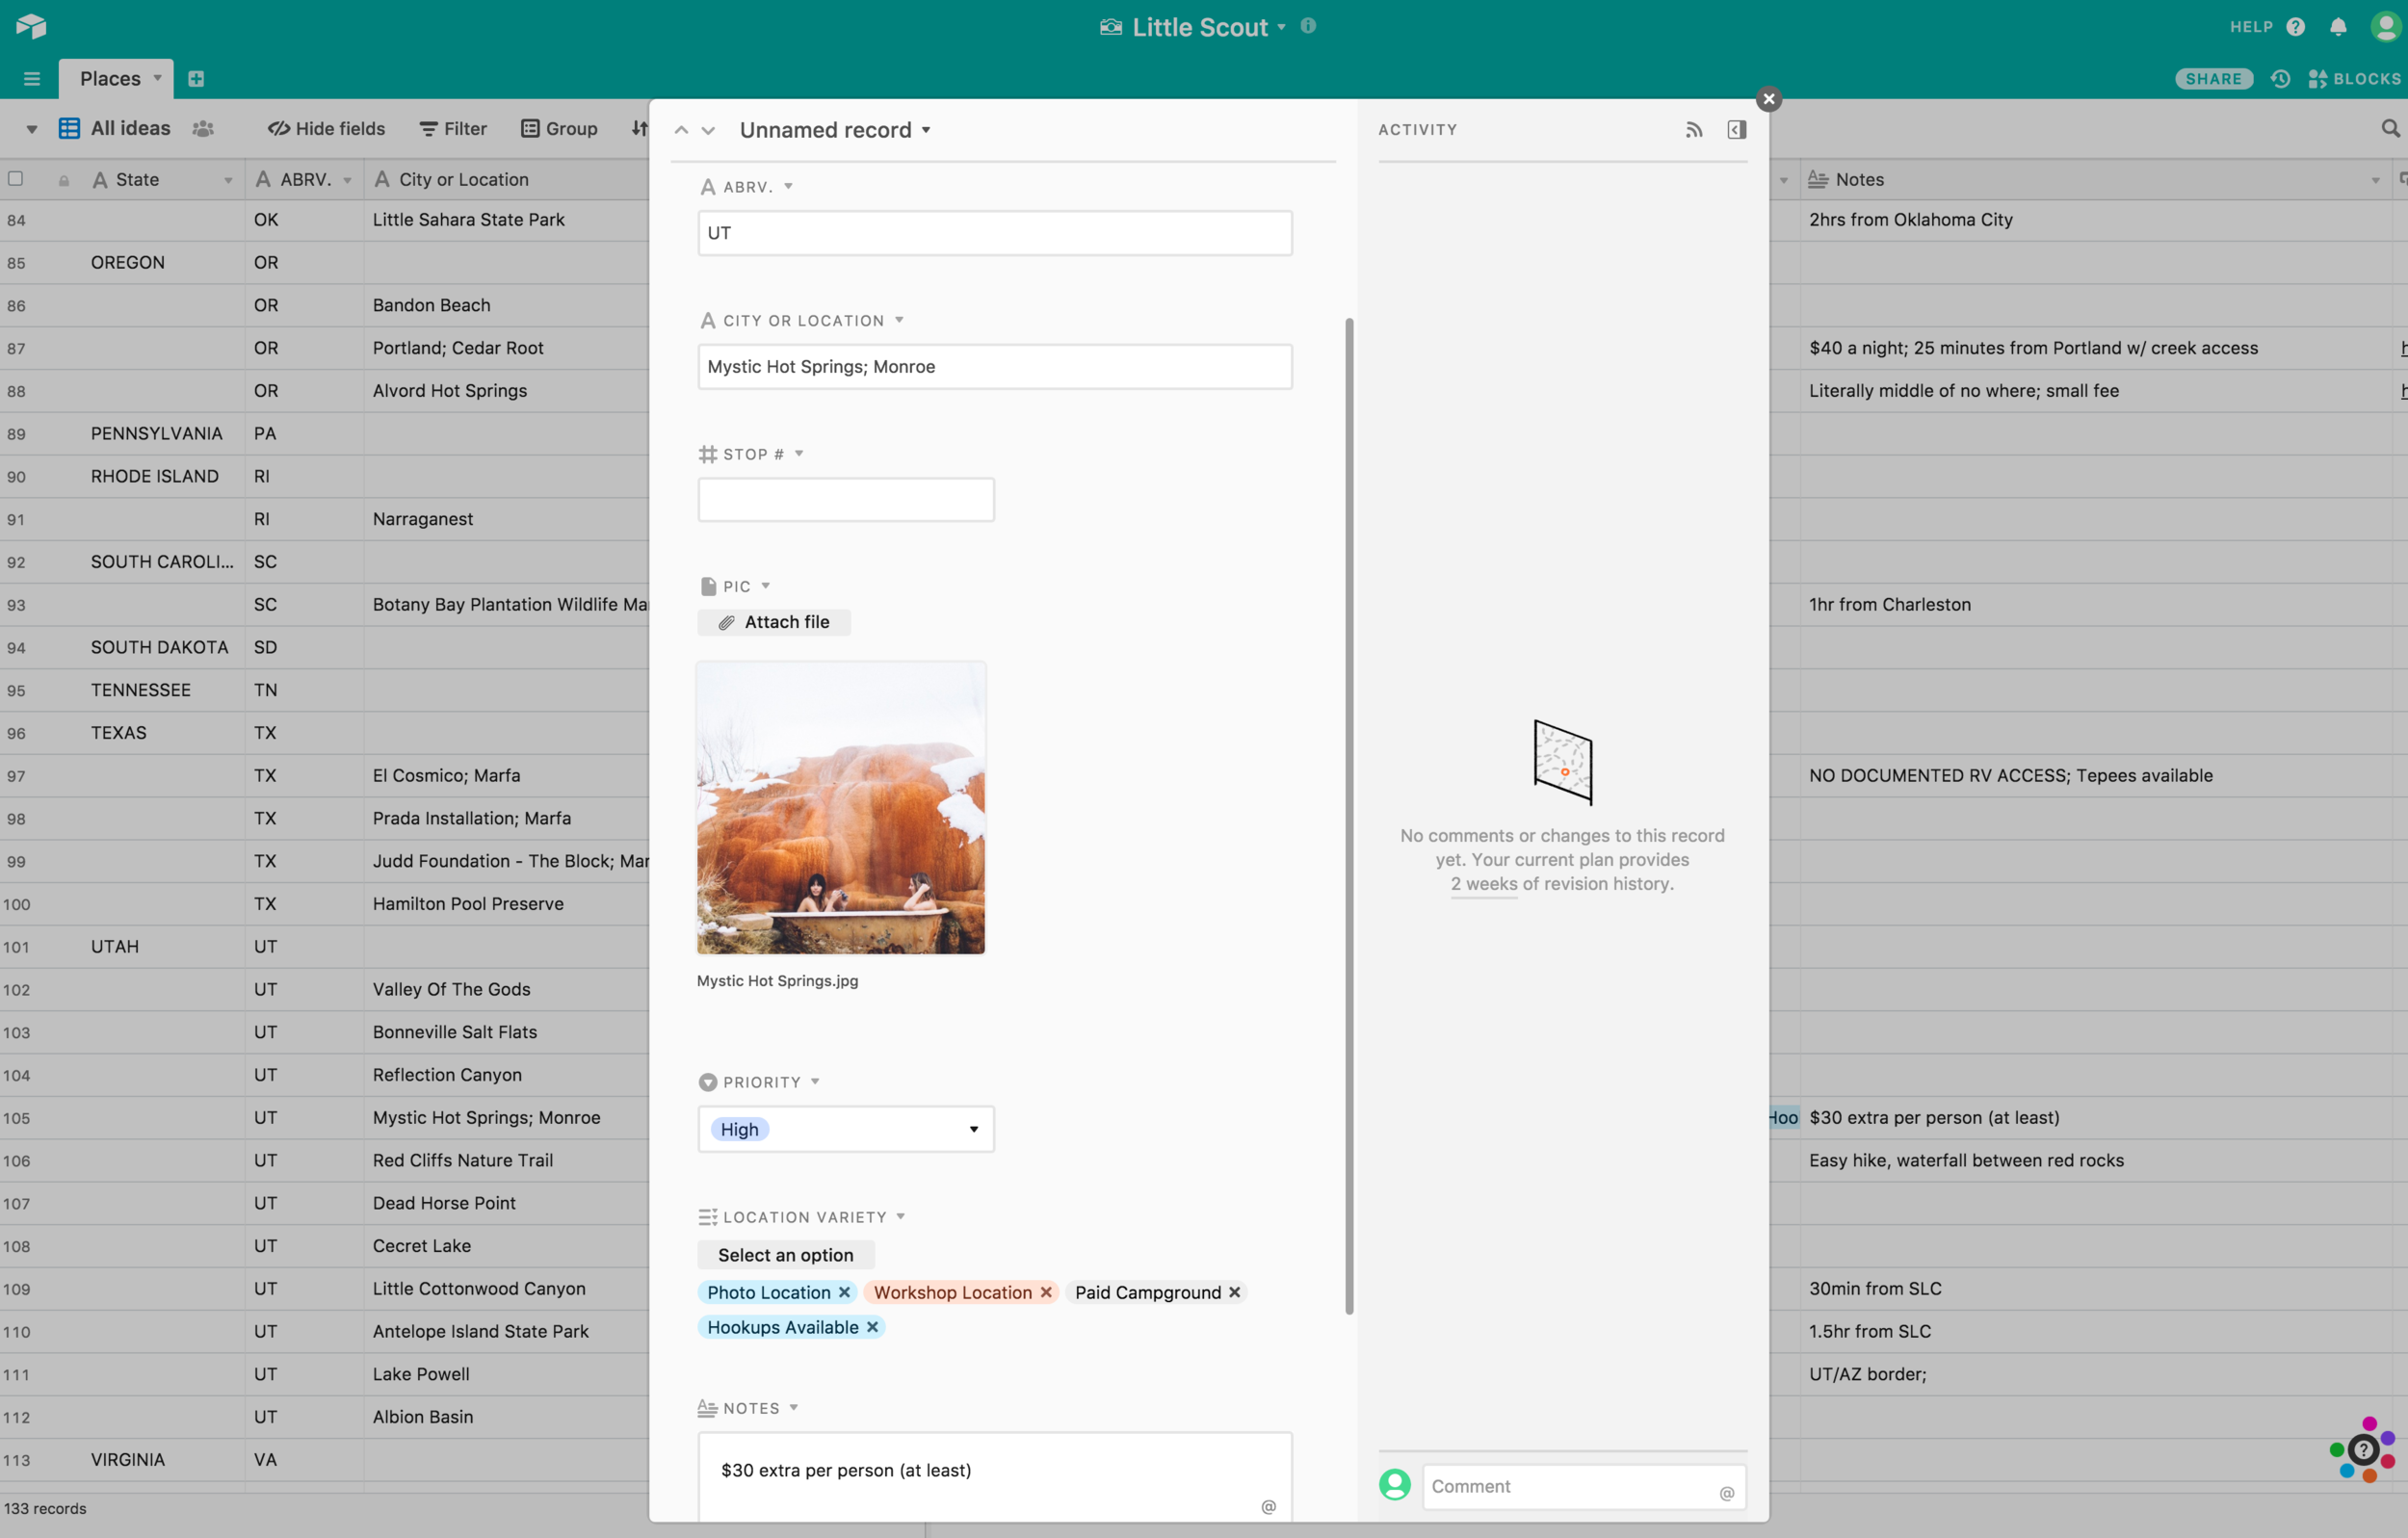Switch to the Places table tab
The width and height of the screenshot is (2408, 1538).
(110, 79)
